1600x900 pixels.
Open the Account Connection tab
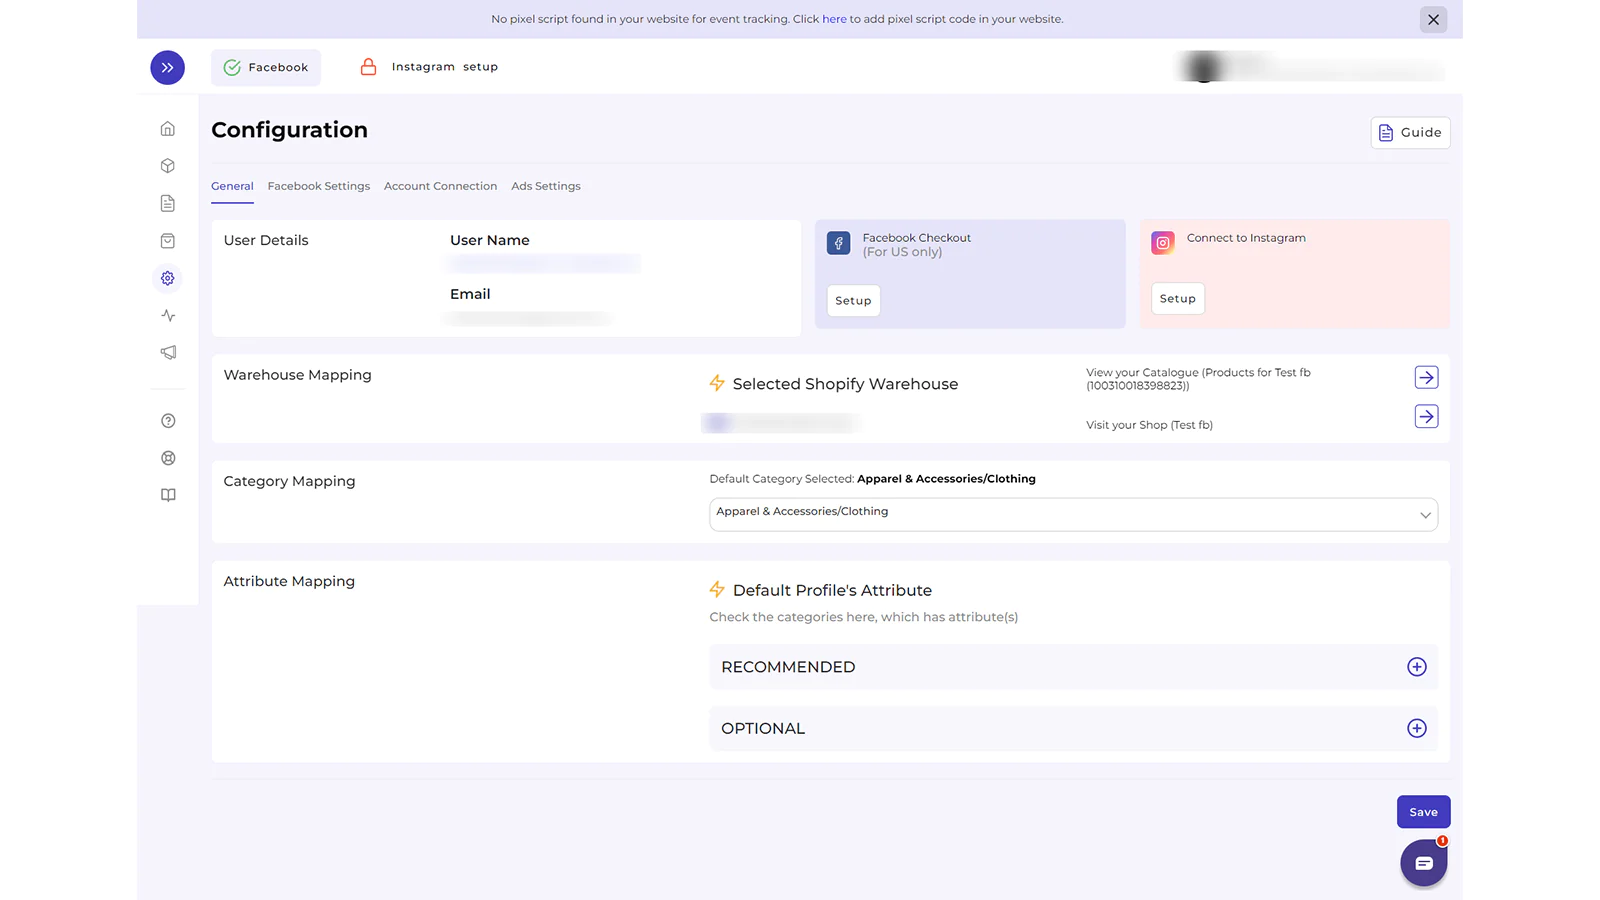pyautogui.click(x=440, y=186)
